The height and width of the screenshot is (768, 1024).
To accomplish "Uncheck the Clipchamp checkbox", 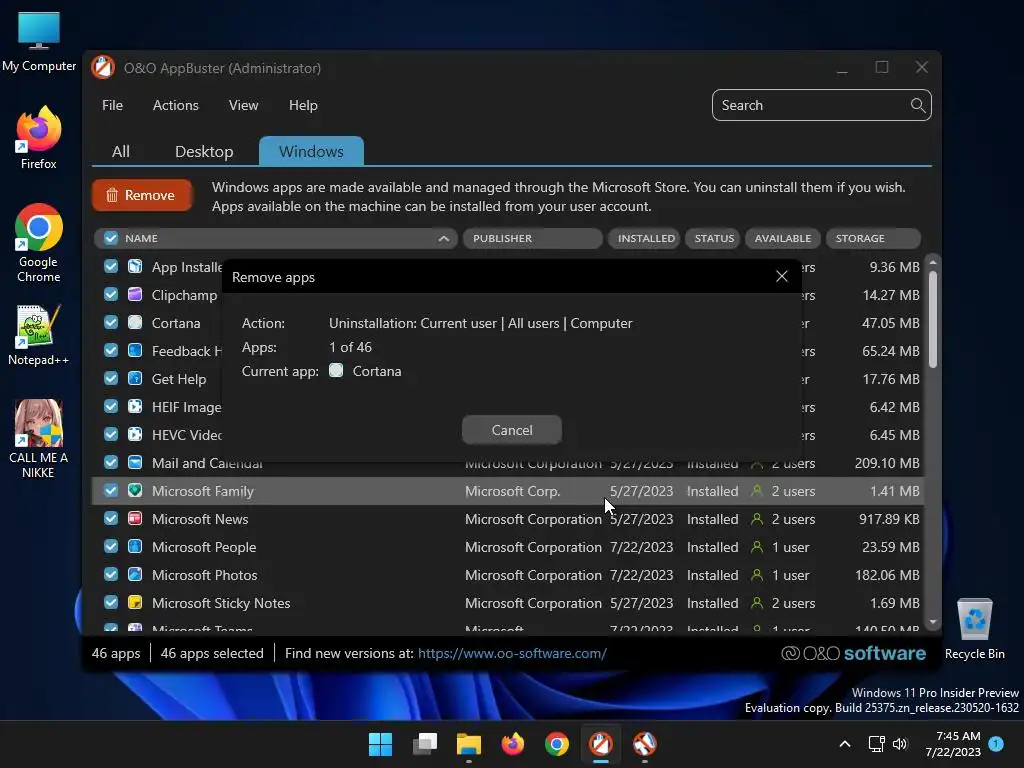I will [111, 295].
